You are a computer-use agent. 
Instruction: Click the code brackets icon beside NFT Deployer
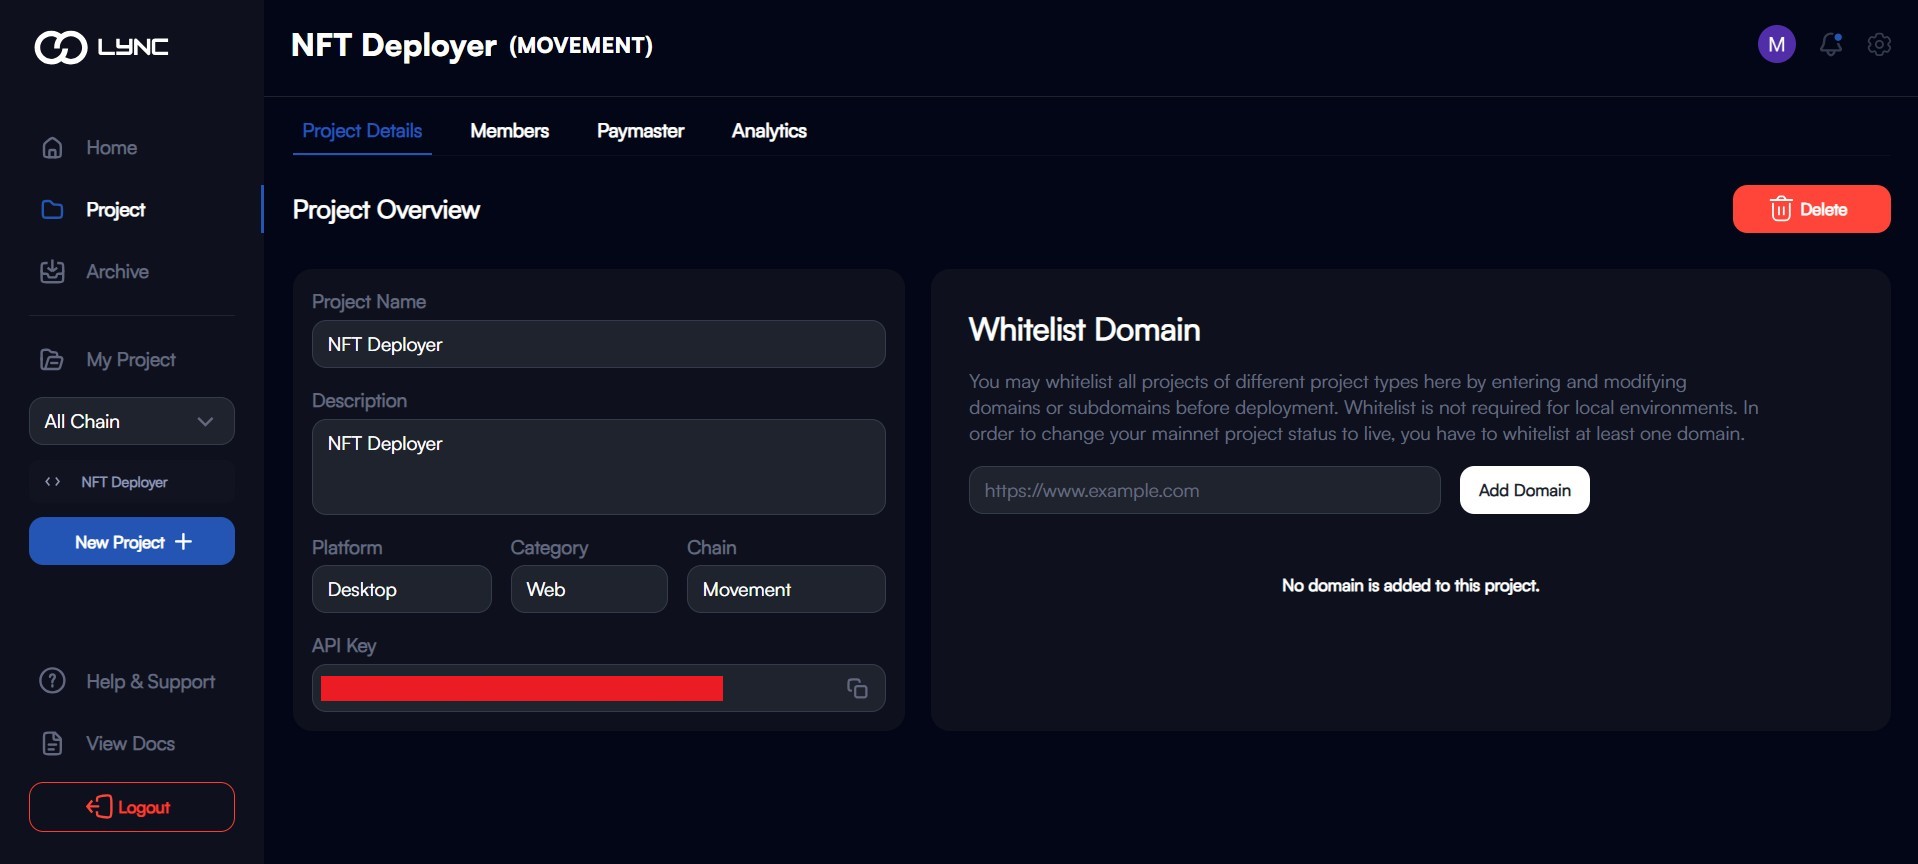tap(53, 482)
